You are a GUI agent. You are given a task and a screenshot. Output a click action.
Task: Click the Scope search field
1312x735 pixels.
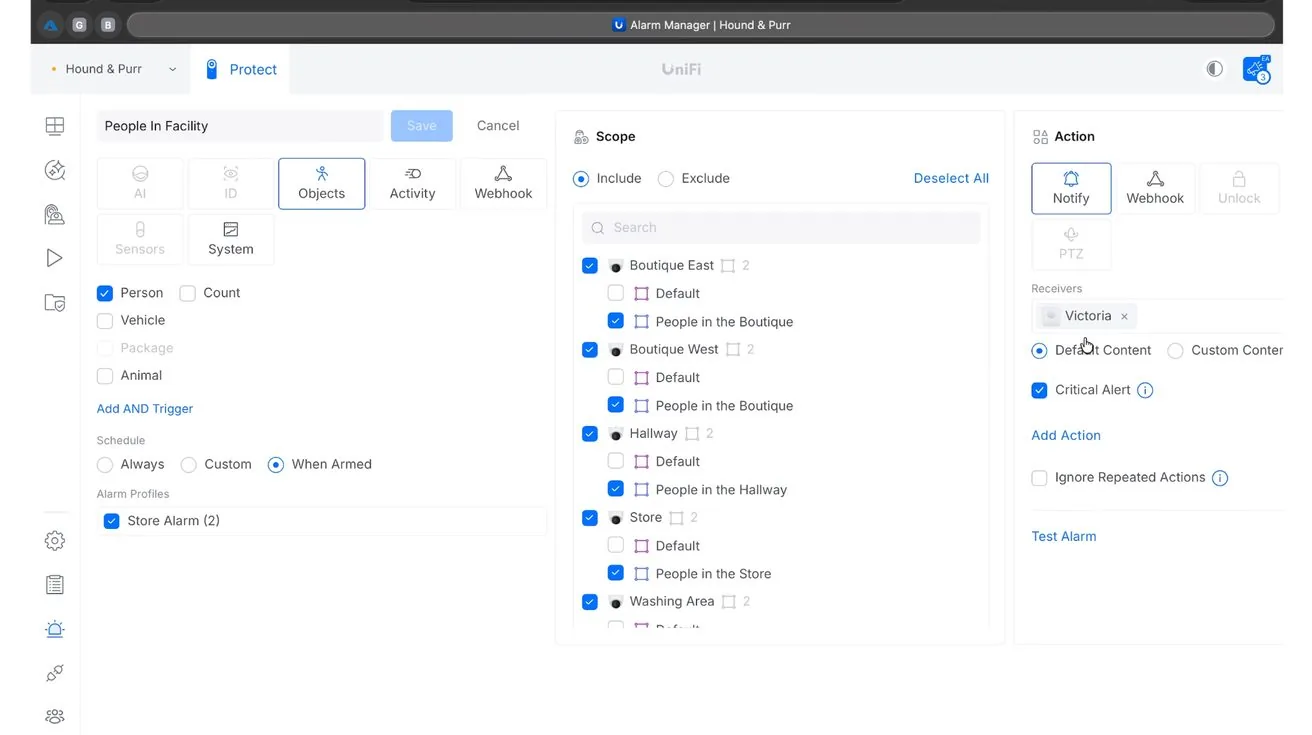(x=781, y=228)
